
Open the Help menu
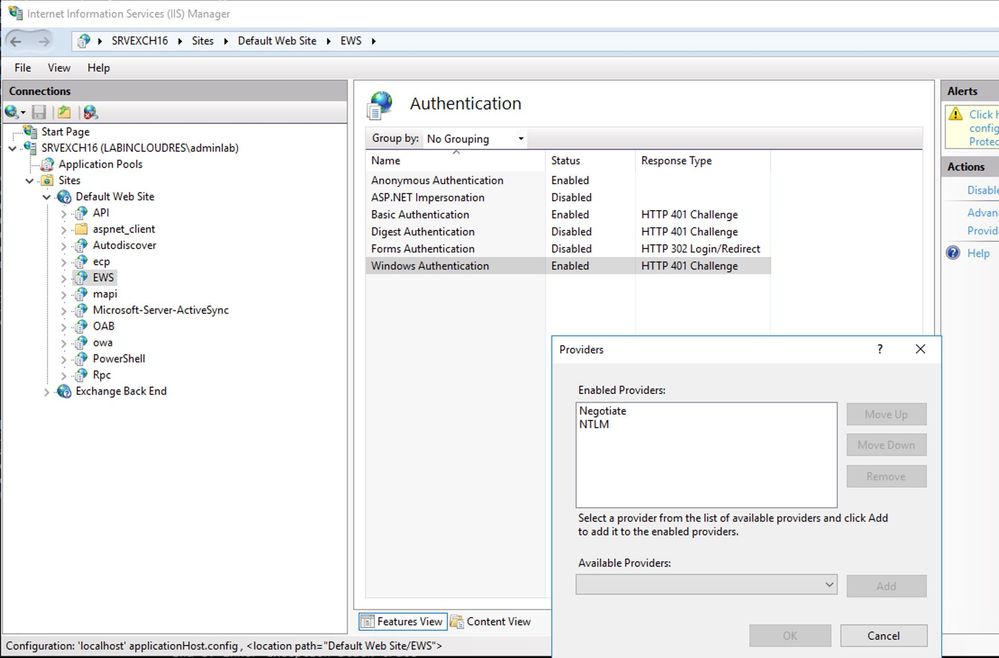99,68
